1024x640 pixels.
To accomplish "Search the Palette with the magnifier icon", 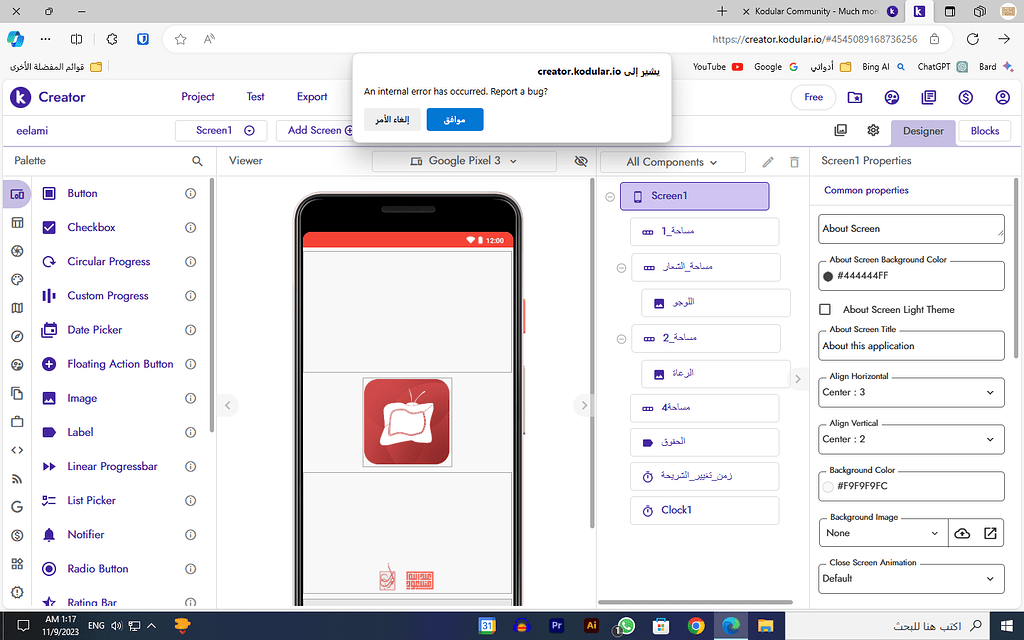I will click(197, 161).
